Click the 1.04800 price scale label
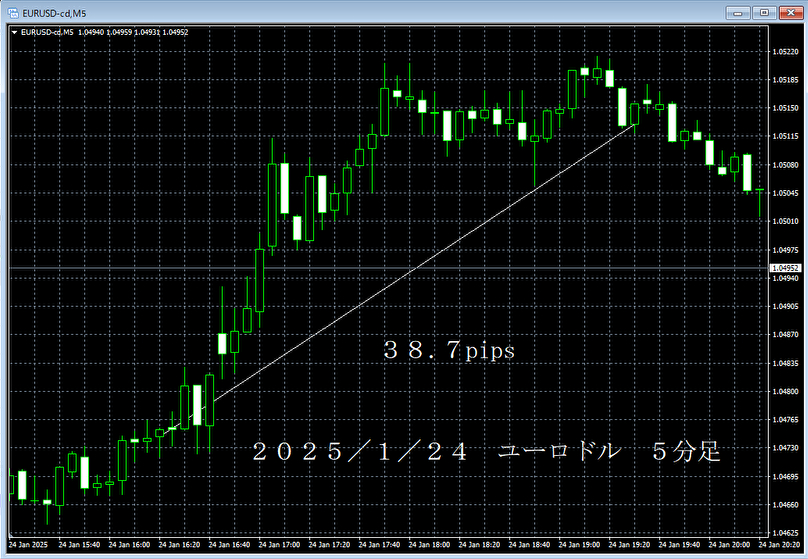 pos(785,392)
